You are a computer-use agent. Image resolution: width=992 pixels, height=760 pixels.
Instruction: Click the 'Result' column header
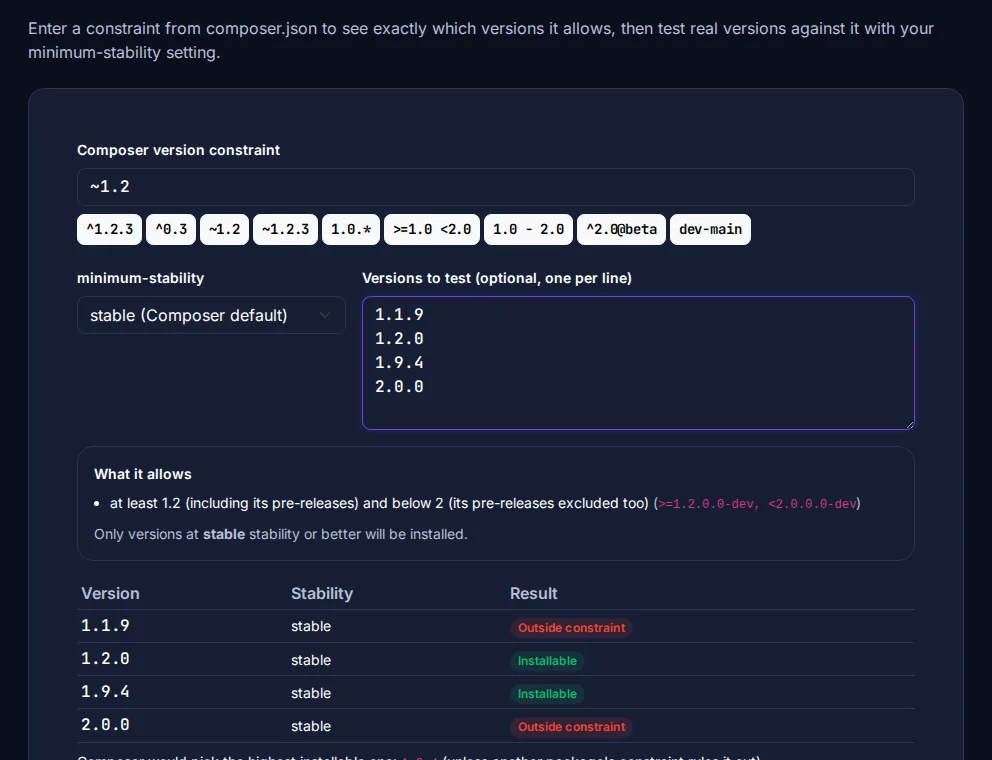[x=533, y=594]
